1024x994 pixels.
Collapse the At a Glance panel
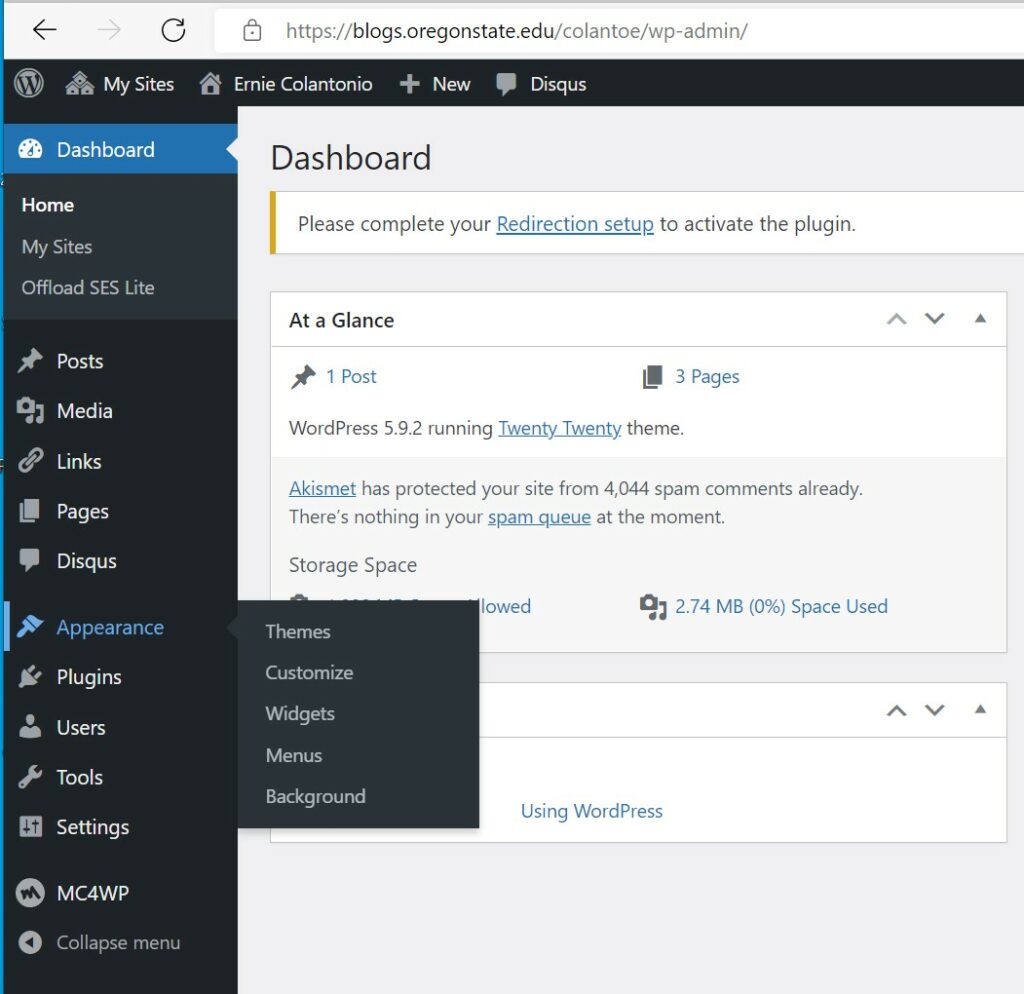[x=980, y=318]
